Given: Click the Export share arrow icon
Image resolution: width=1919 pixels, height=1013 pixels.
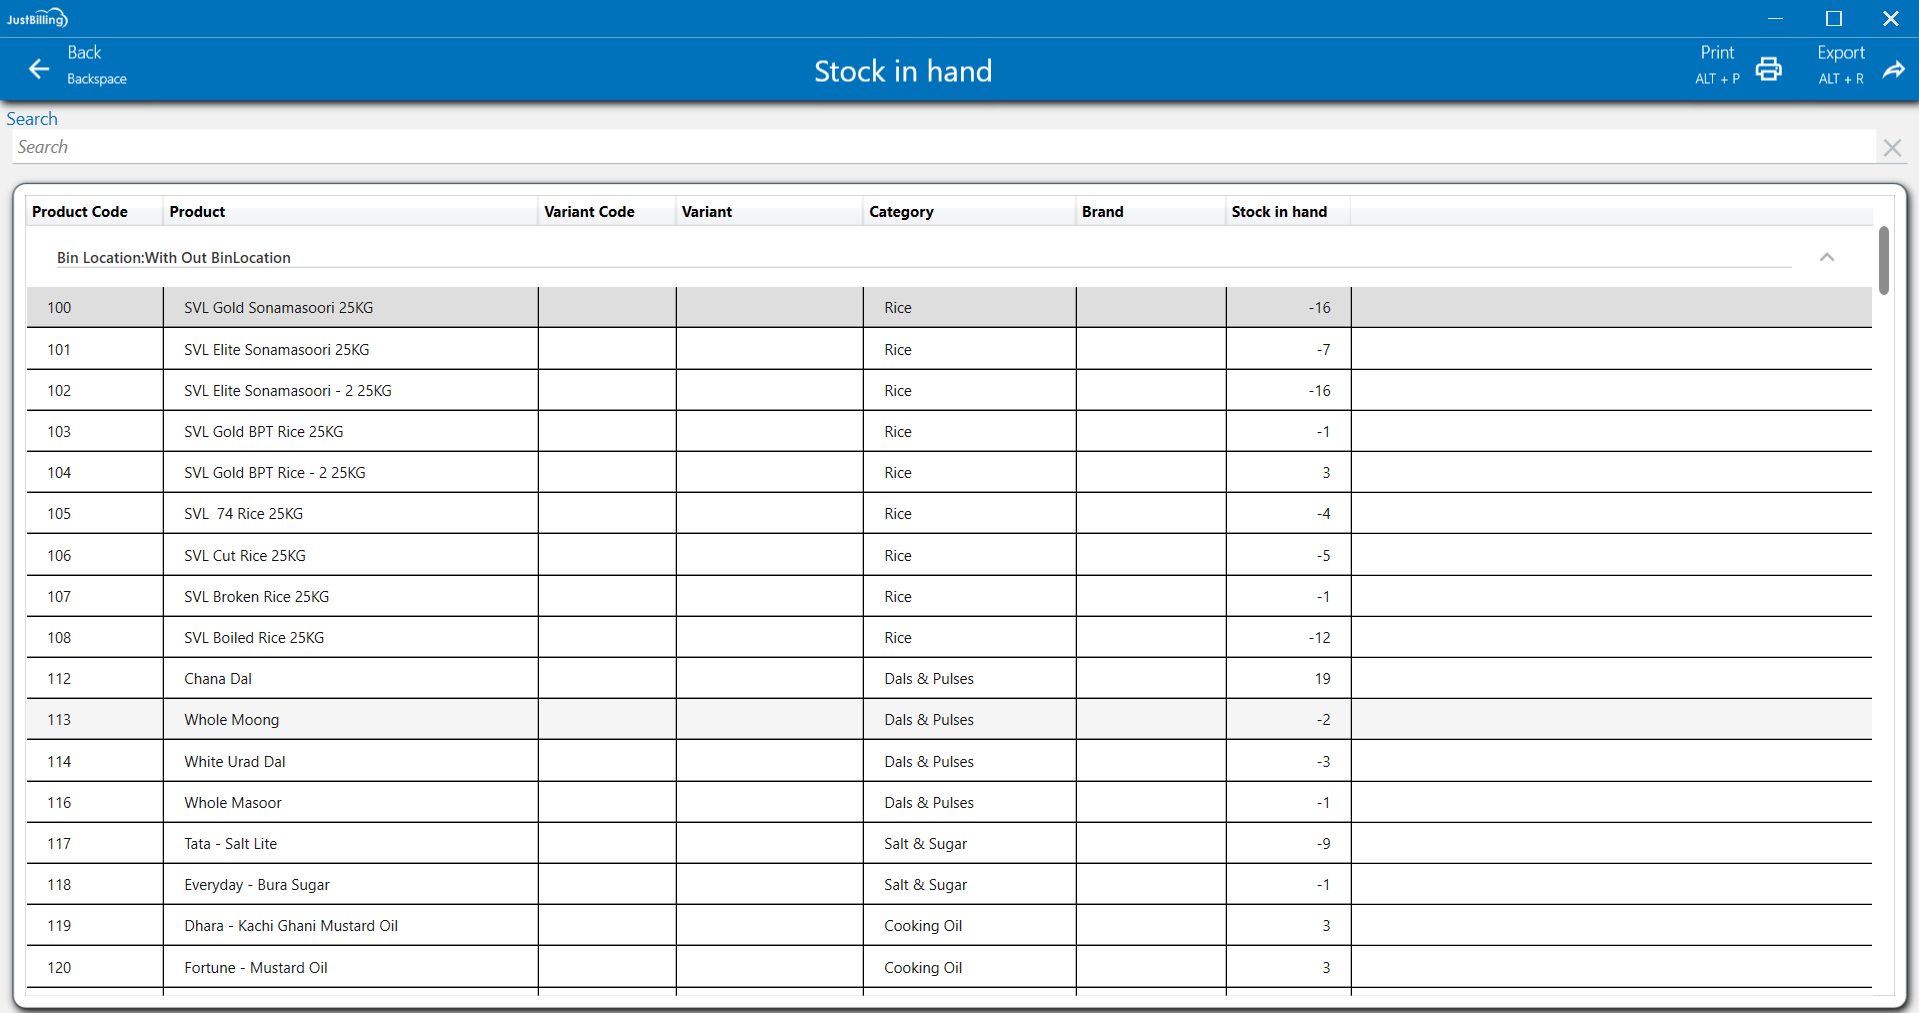Looking at the screenshot, I should point(1893,69).
